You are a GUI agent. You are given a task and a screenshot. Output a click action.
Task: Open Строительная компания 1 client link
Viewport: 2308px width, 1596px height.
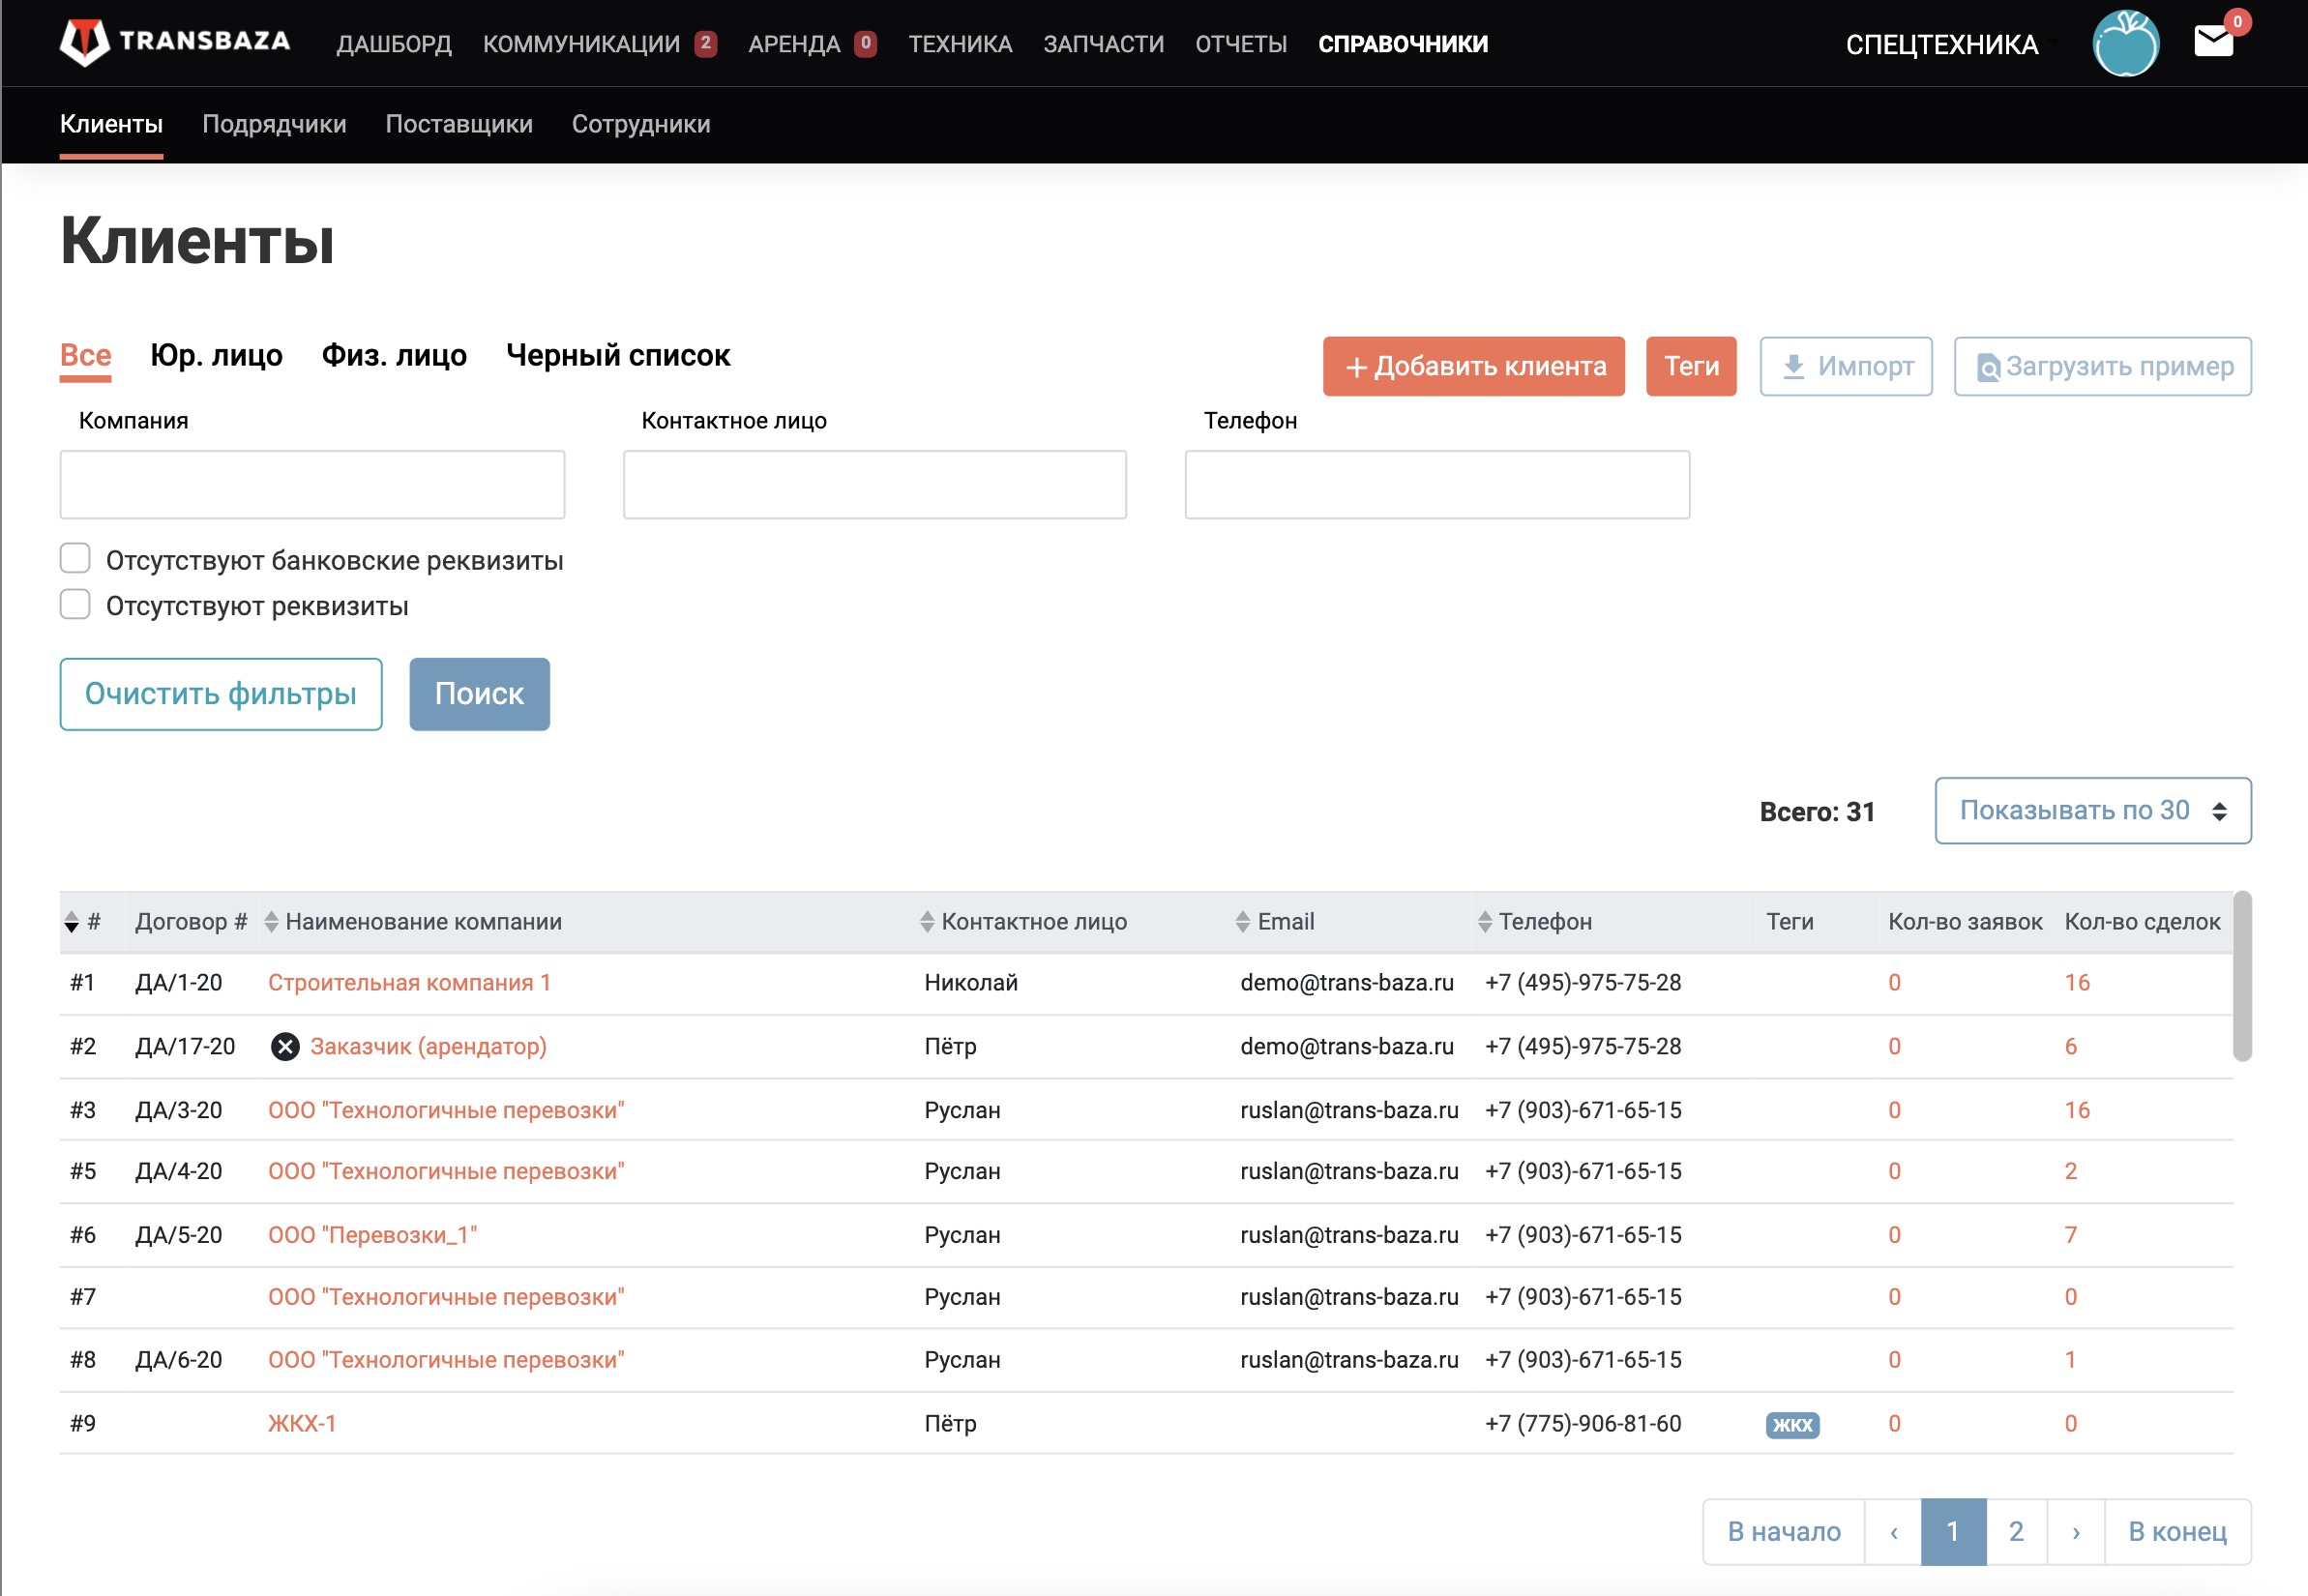409,982
